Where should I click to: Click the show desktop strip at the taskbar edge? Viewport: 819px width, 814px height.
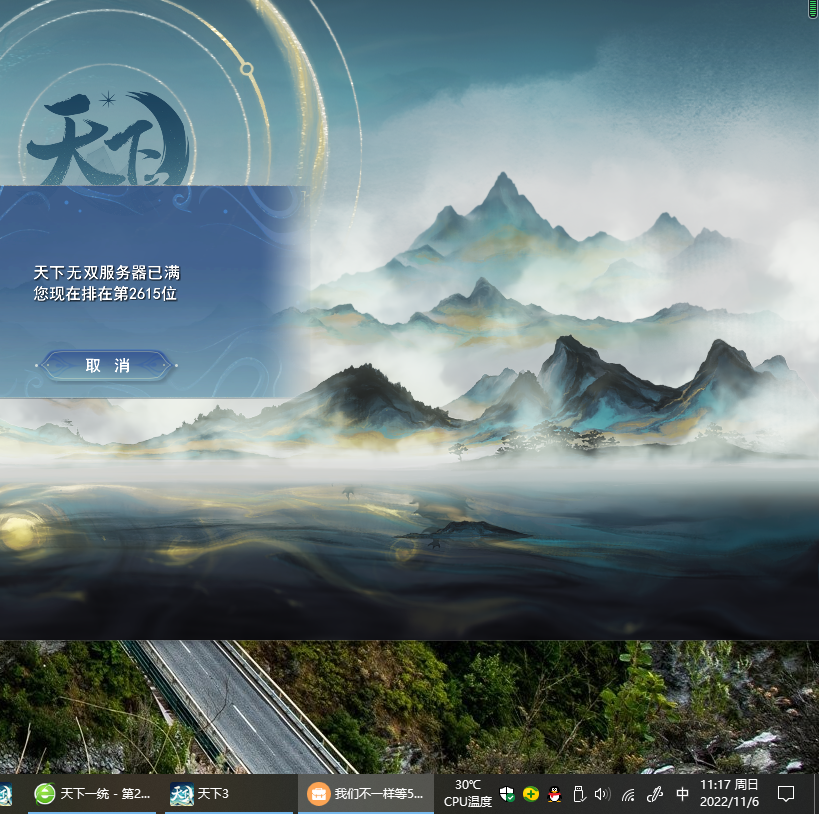coord(816,794)
